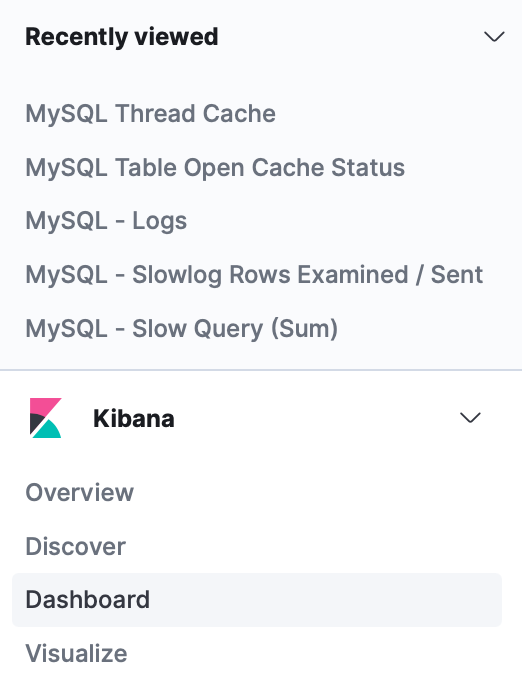Image resolution: width=522 pixels, height=690 pixels.
Task: Open MySQL Table Open Cache Status
Action: pyautogui.click(x=215, y=168)
